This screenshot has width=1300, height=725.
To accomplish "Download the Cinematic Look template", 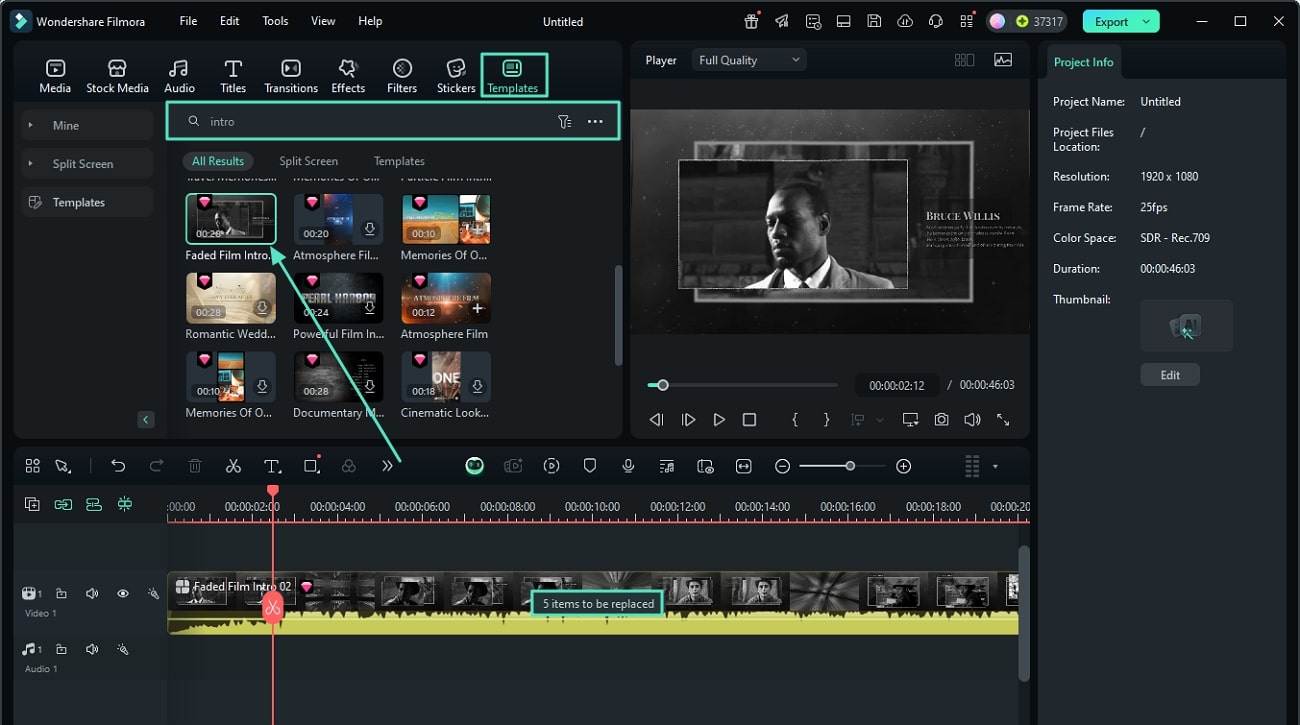I will pos(477,386).
